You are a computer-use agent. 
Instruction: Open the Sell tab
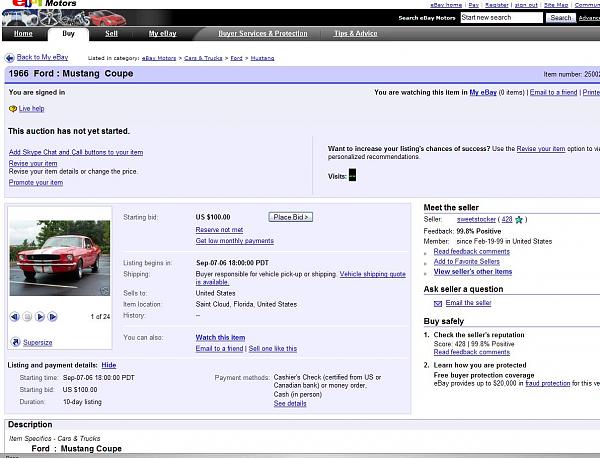(x=111, y=33)
